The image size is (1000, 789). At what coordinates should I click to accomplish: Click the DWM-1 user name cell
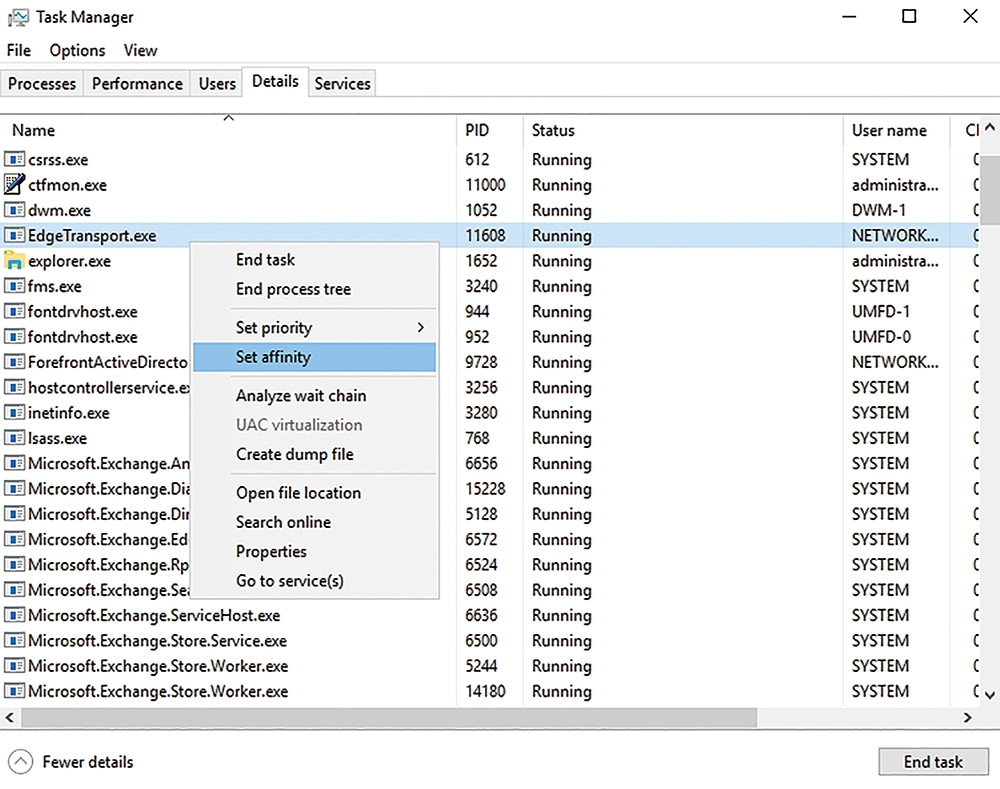coord(878,210)
